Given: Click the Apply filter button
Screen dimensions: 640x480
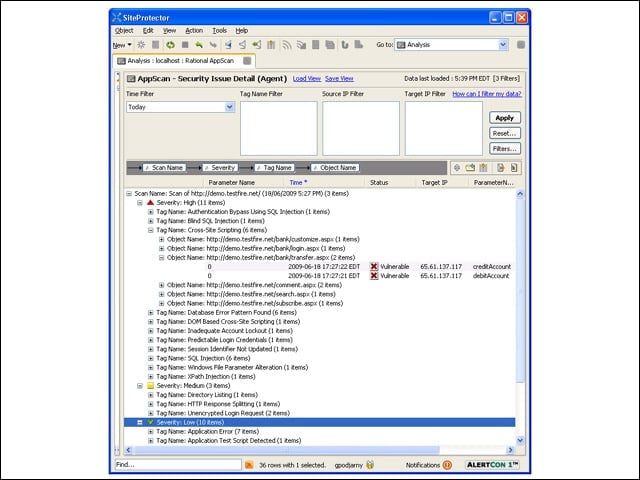Looking at the screenshot, I should (x=505, y=118).
